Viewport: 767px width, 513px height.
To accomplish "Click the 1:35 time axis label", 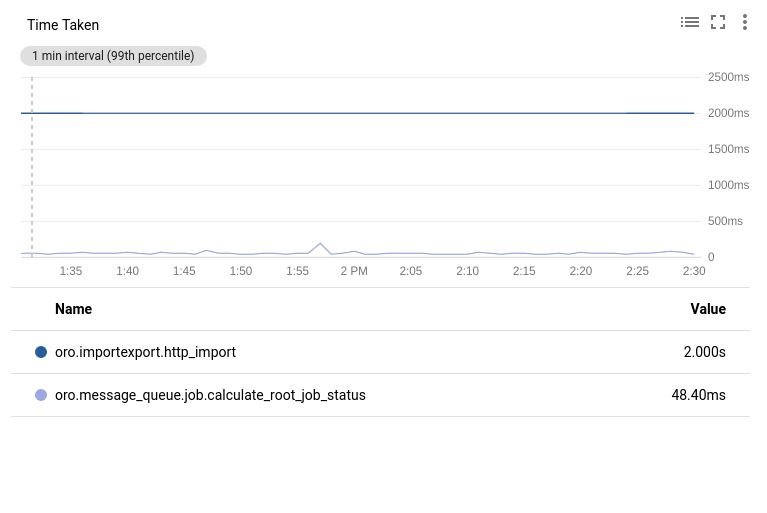I will (71, 271).
